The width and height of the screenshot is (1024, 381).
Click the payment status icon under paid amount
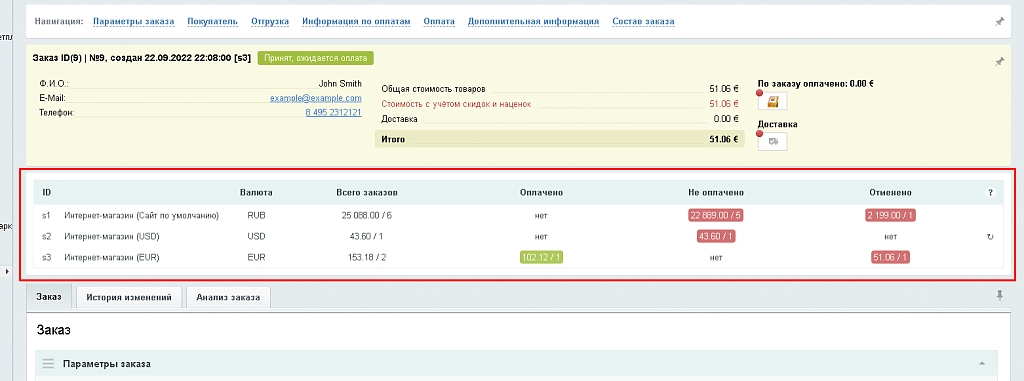(773, 101)
